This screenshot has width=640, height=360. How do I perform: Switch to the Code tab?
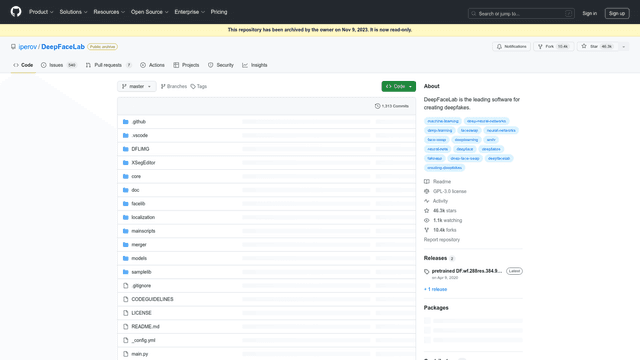[x=23, y=65]
